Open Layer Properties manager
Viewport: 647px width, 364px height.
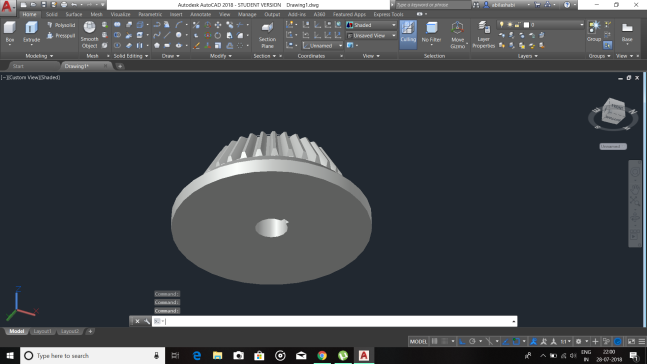[x=483, y=35]
